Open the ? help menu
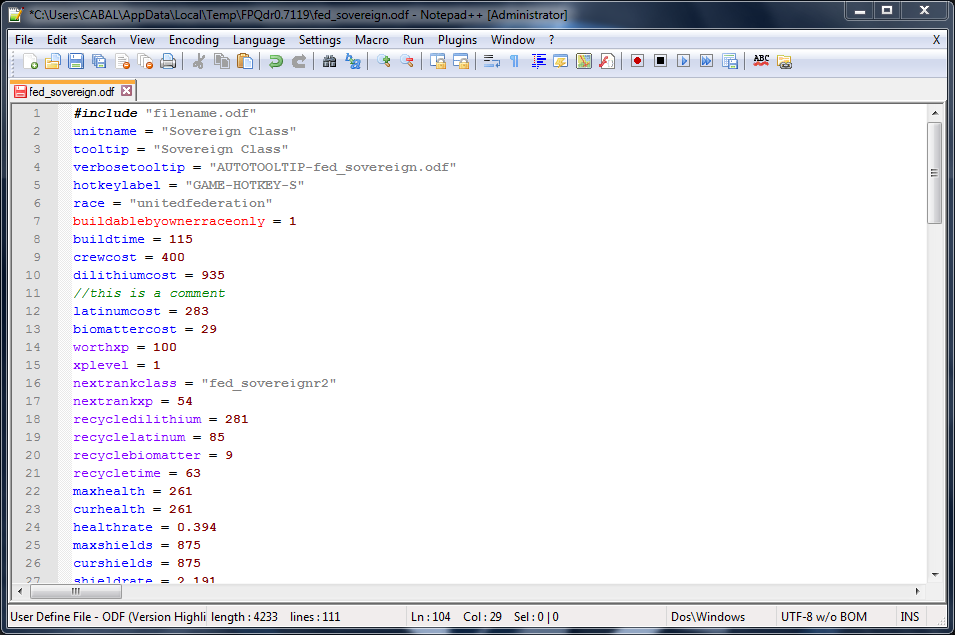This screenshot has width=955, height=635. 552,40
